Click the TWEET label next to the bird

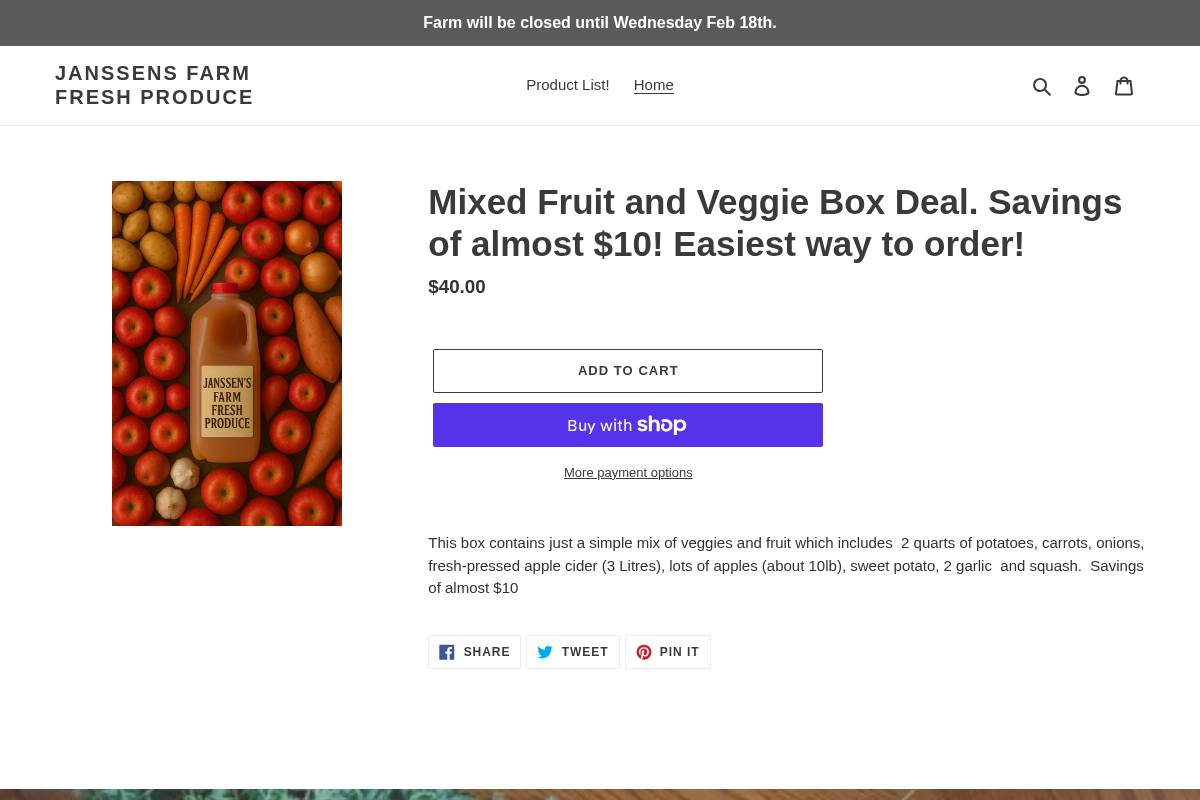585,651
